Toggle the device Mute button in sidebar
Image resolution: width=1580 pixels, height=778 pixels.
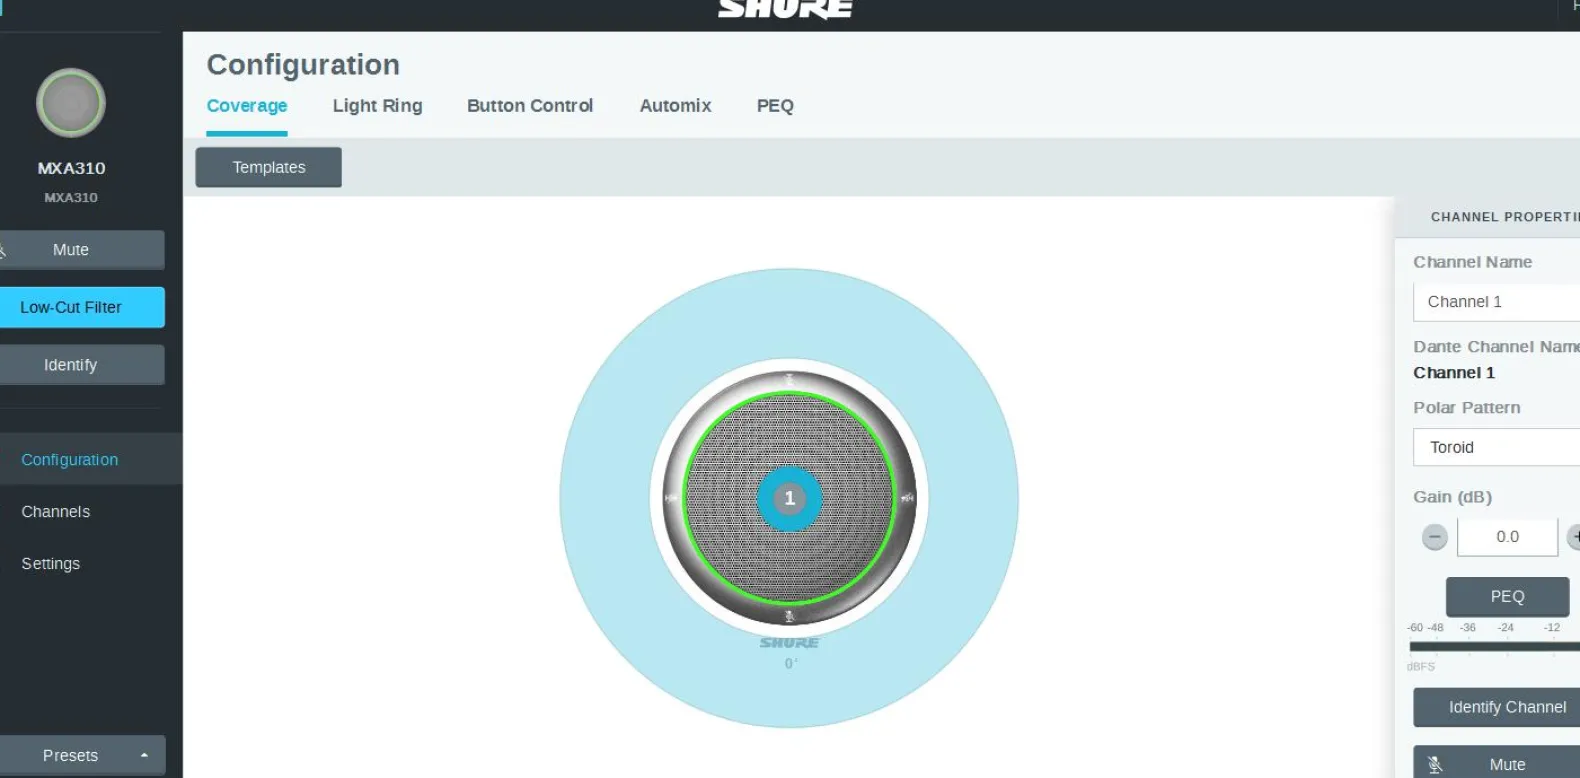tap(82, 250)
